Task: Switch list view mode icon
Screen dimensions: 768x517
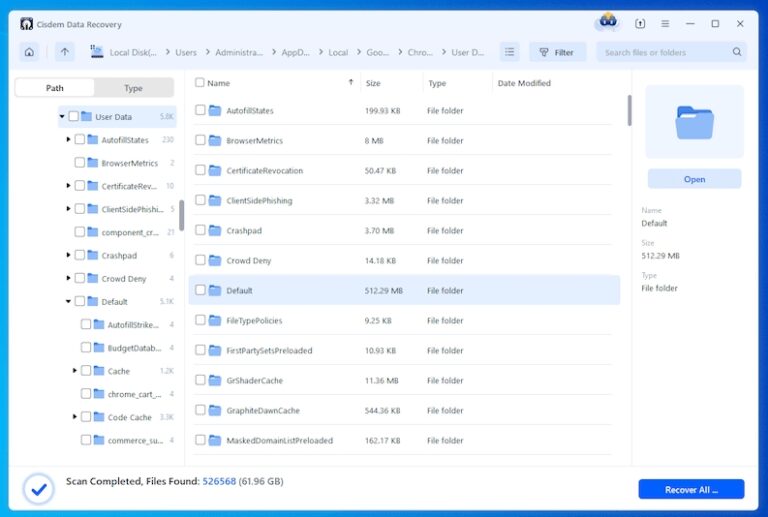Action: (x=510, y=52)
